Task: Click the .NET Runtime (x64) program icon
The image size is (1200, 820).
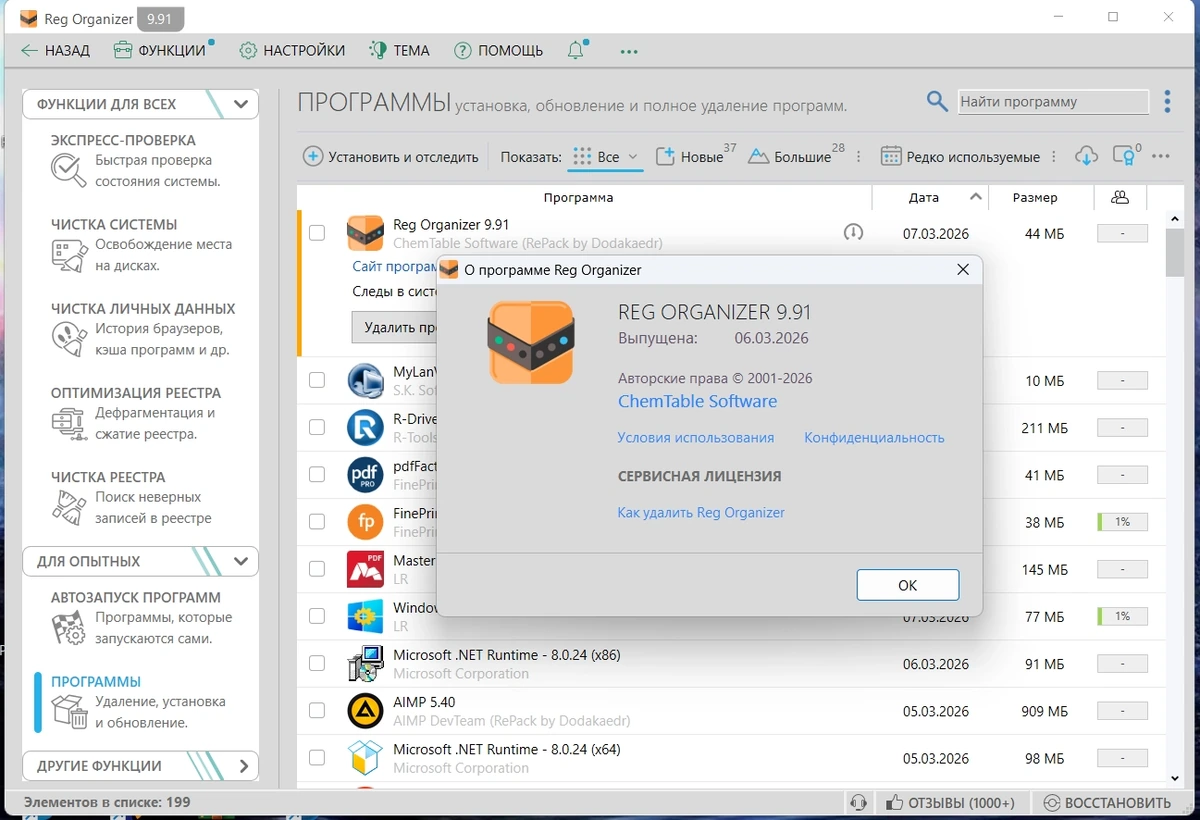Action: (365, 757)
